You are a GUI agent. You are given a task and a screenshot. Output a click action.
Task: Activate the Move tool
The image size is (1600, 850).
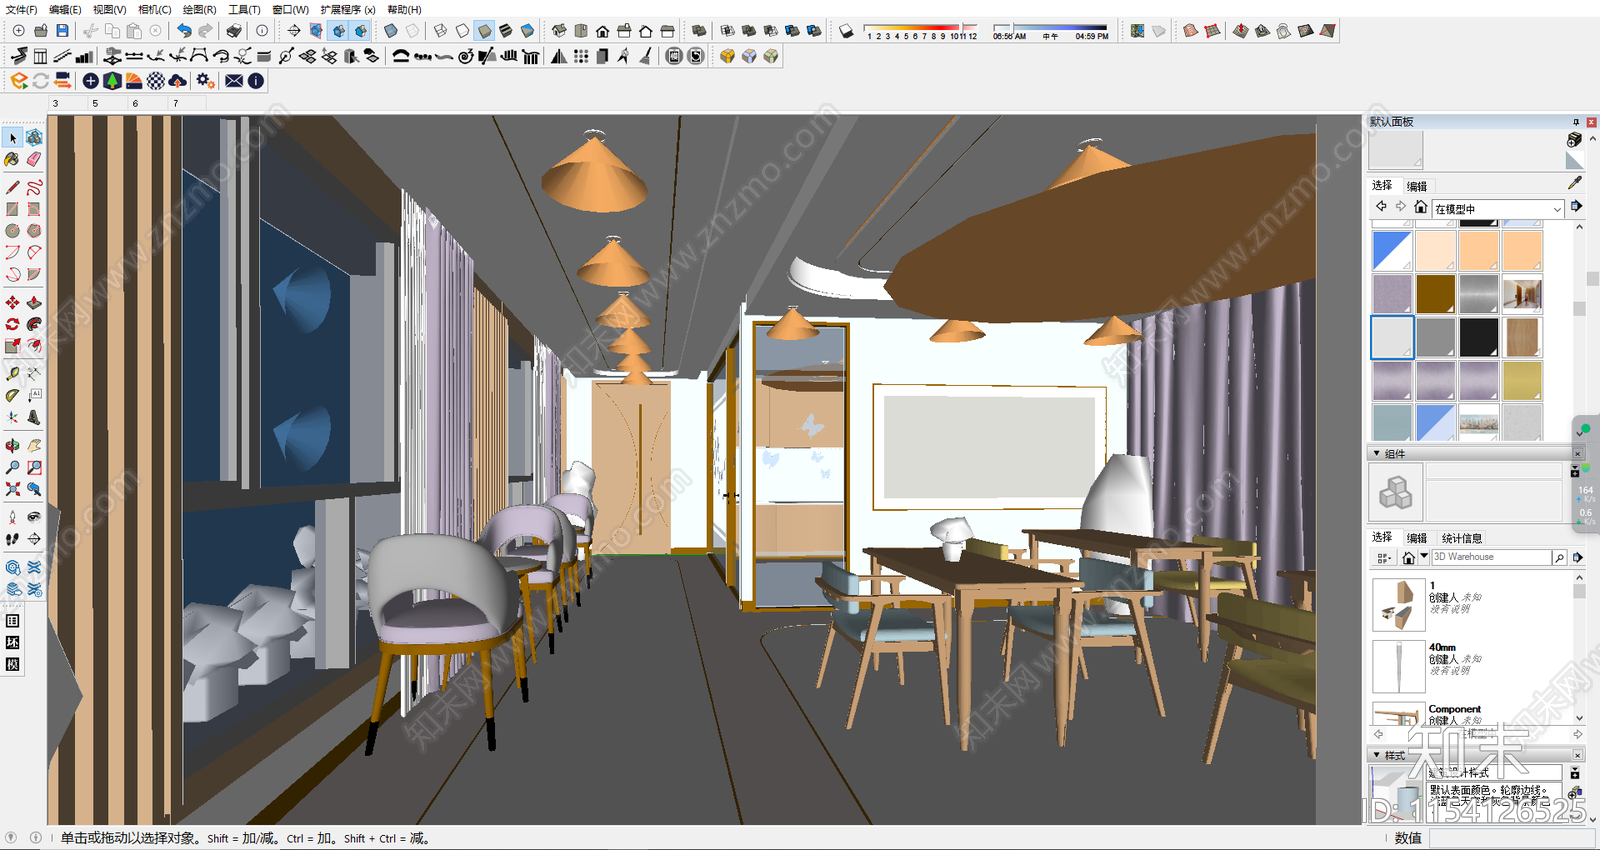(x=13, y=302)
